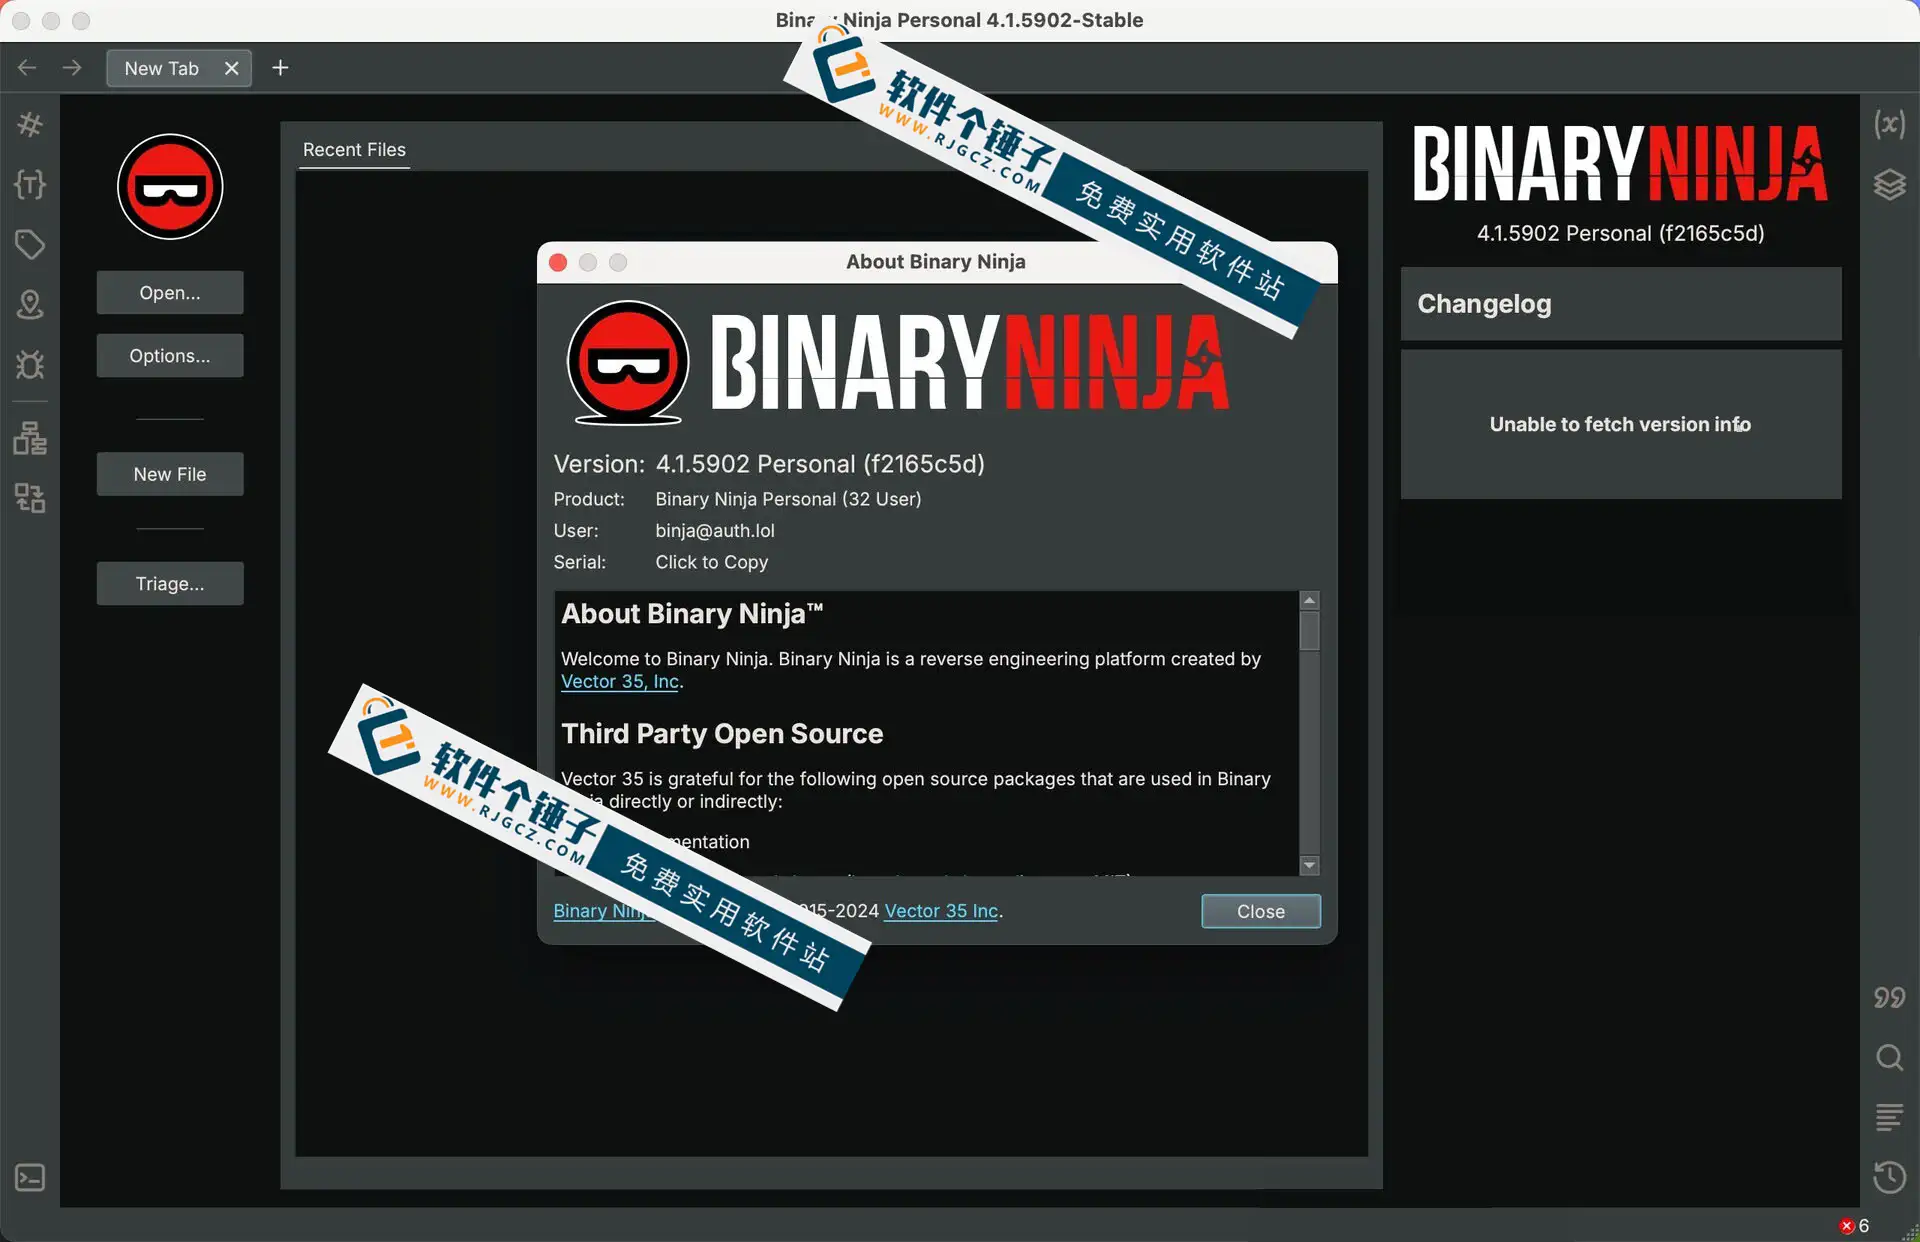Open the component tree sidebar icon
The width and height of the screenshot is (1920, 1242).
pos(30,438)
